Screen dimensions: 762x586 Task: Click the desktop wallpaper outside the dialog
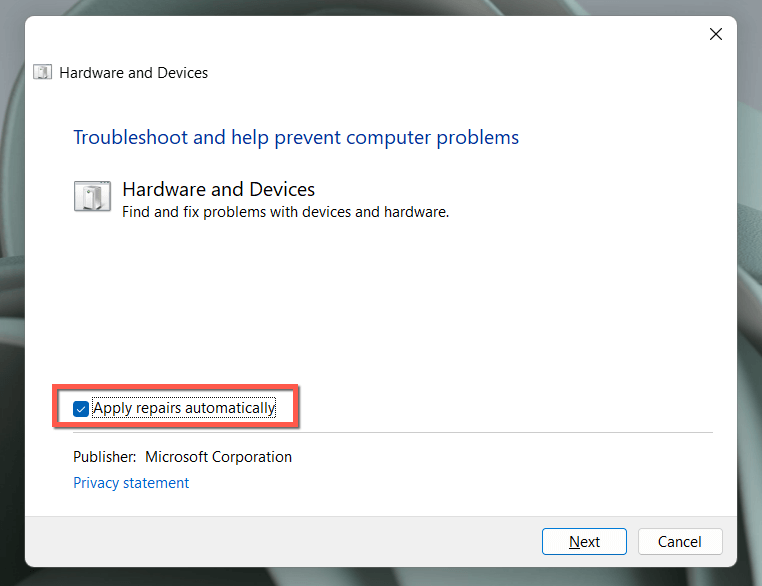click(12, 300)
